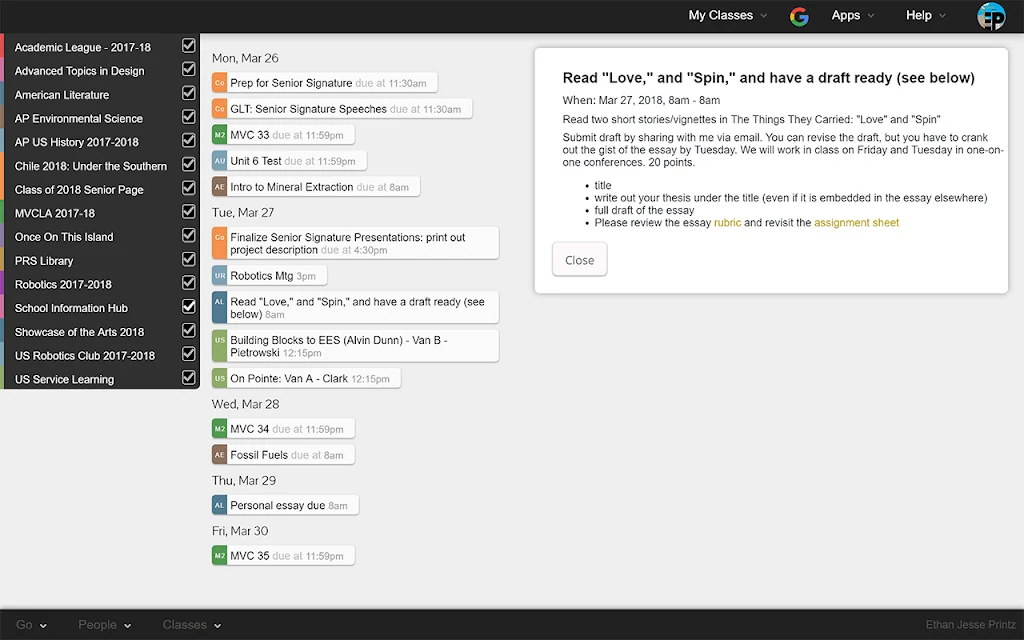The height and width of the screenshot is (640, 1024).
Task: Click the AL badge beside Personal essay due
Action: pos(219,505)
